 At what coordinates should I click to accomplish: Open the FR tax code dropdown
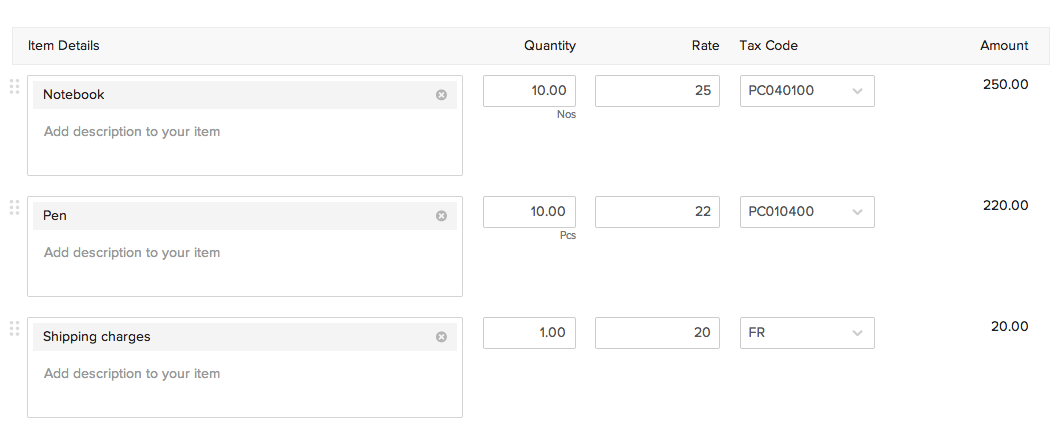point(807,333)
